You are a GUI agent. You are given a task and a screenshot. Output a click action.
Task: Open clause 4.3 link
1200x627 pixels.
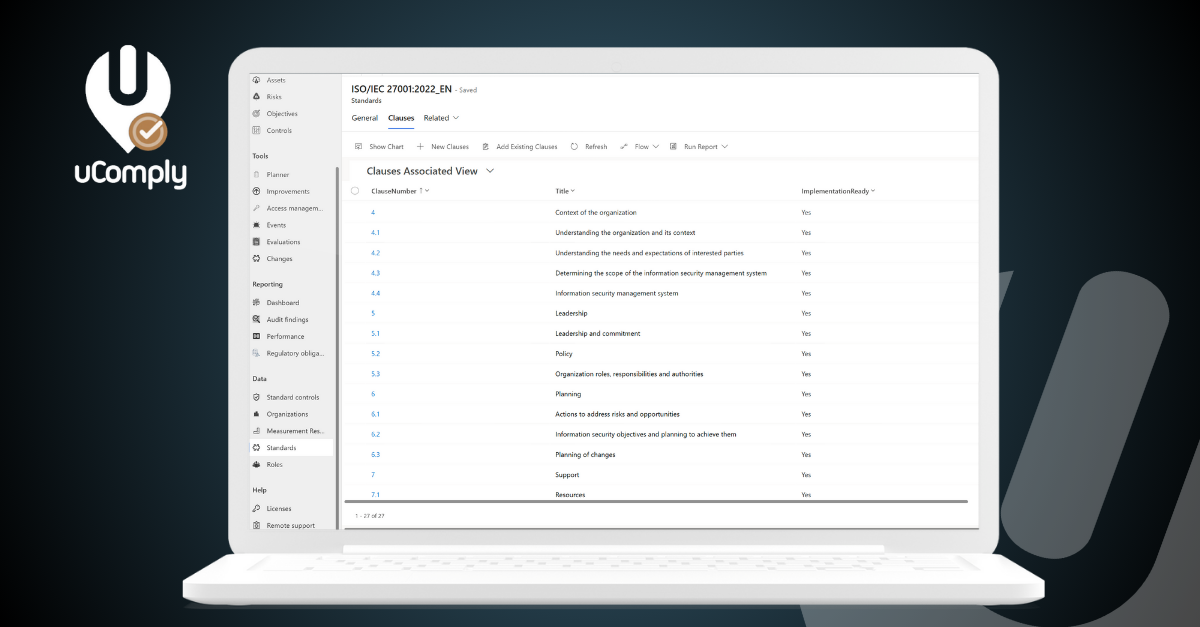375,273
